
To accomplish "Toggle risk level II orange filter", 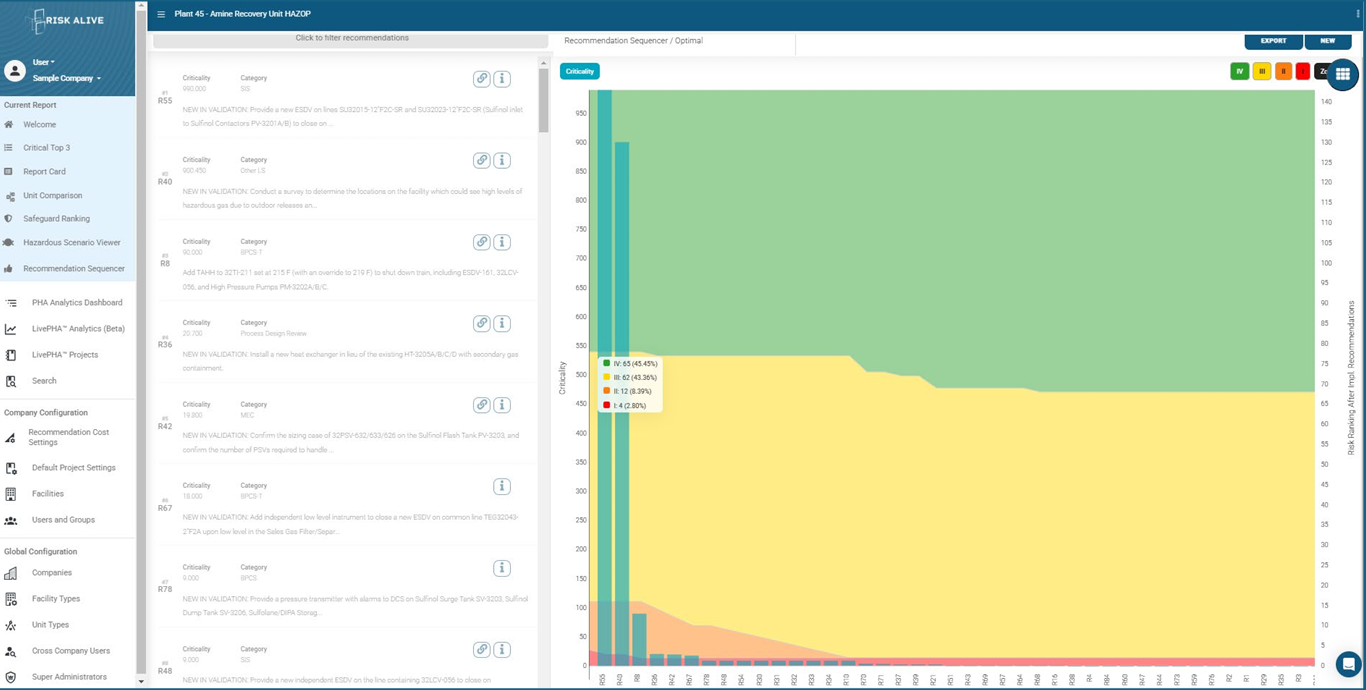I will point(1283,71).
